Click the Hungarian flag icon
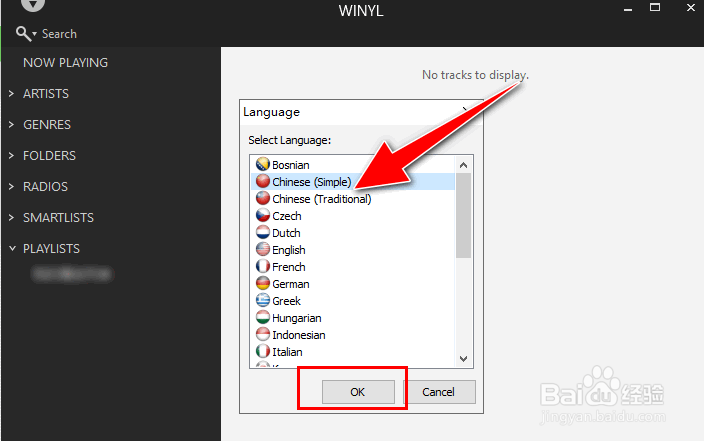The height and width of the screenshot is (441, 704). tap(263, 317)
